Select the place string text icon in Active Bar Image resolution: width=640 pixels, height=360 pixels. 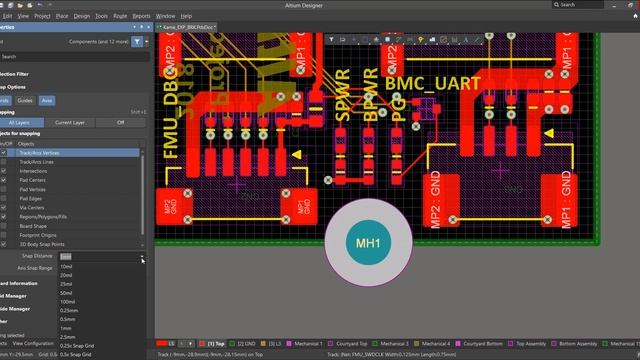tap(466, 40)
